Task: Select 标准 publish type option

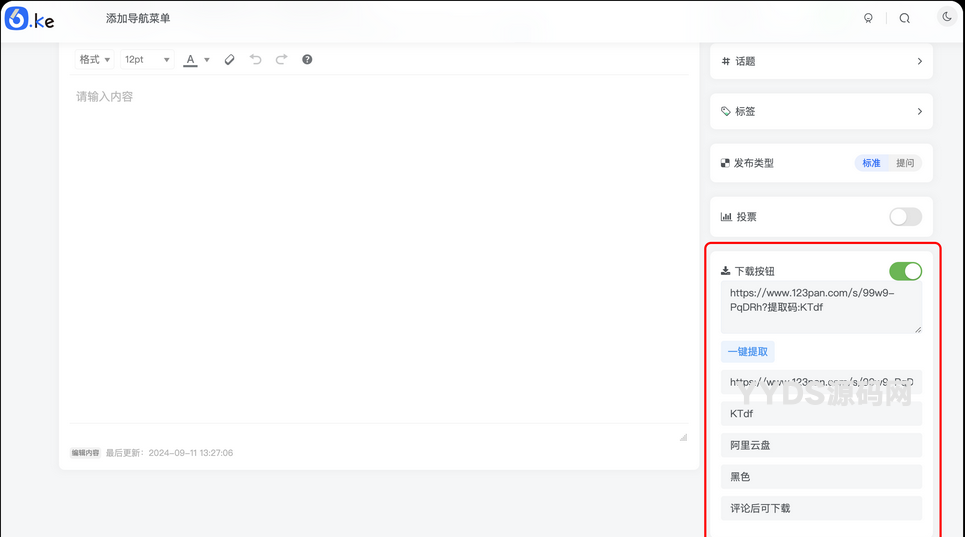Action: coord(871,163)
